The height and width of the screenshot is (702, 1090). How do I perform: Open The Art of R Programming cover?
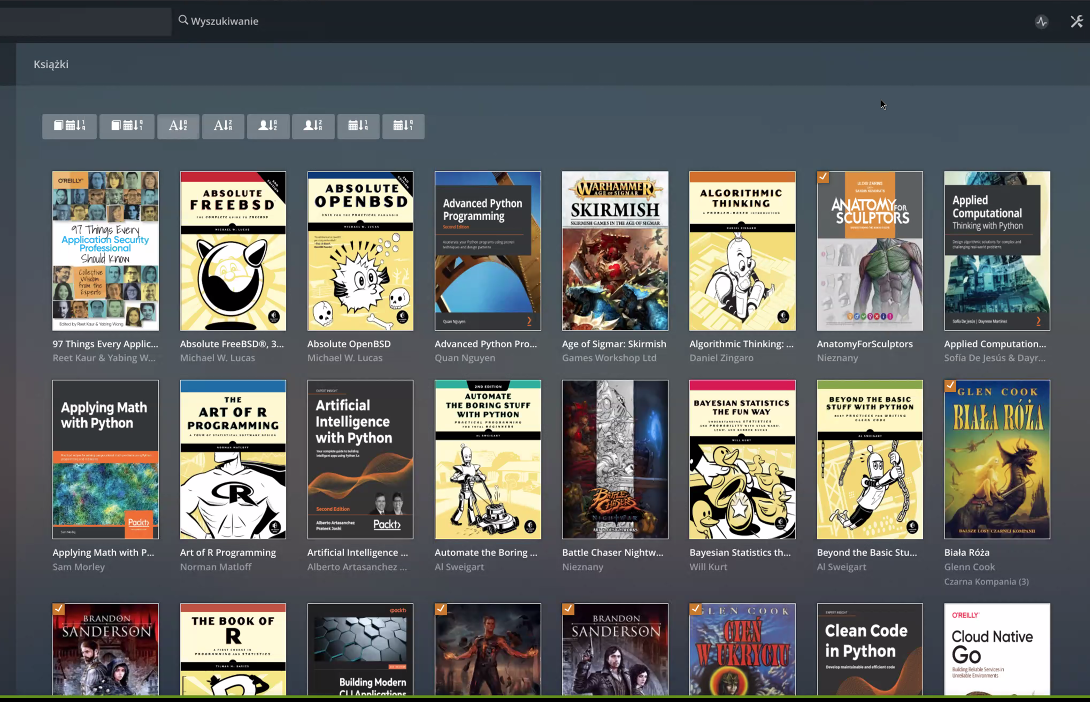coord(233,459)
